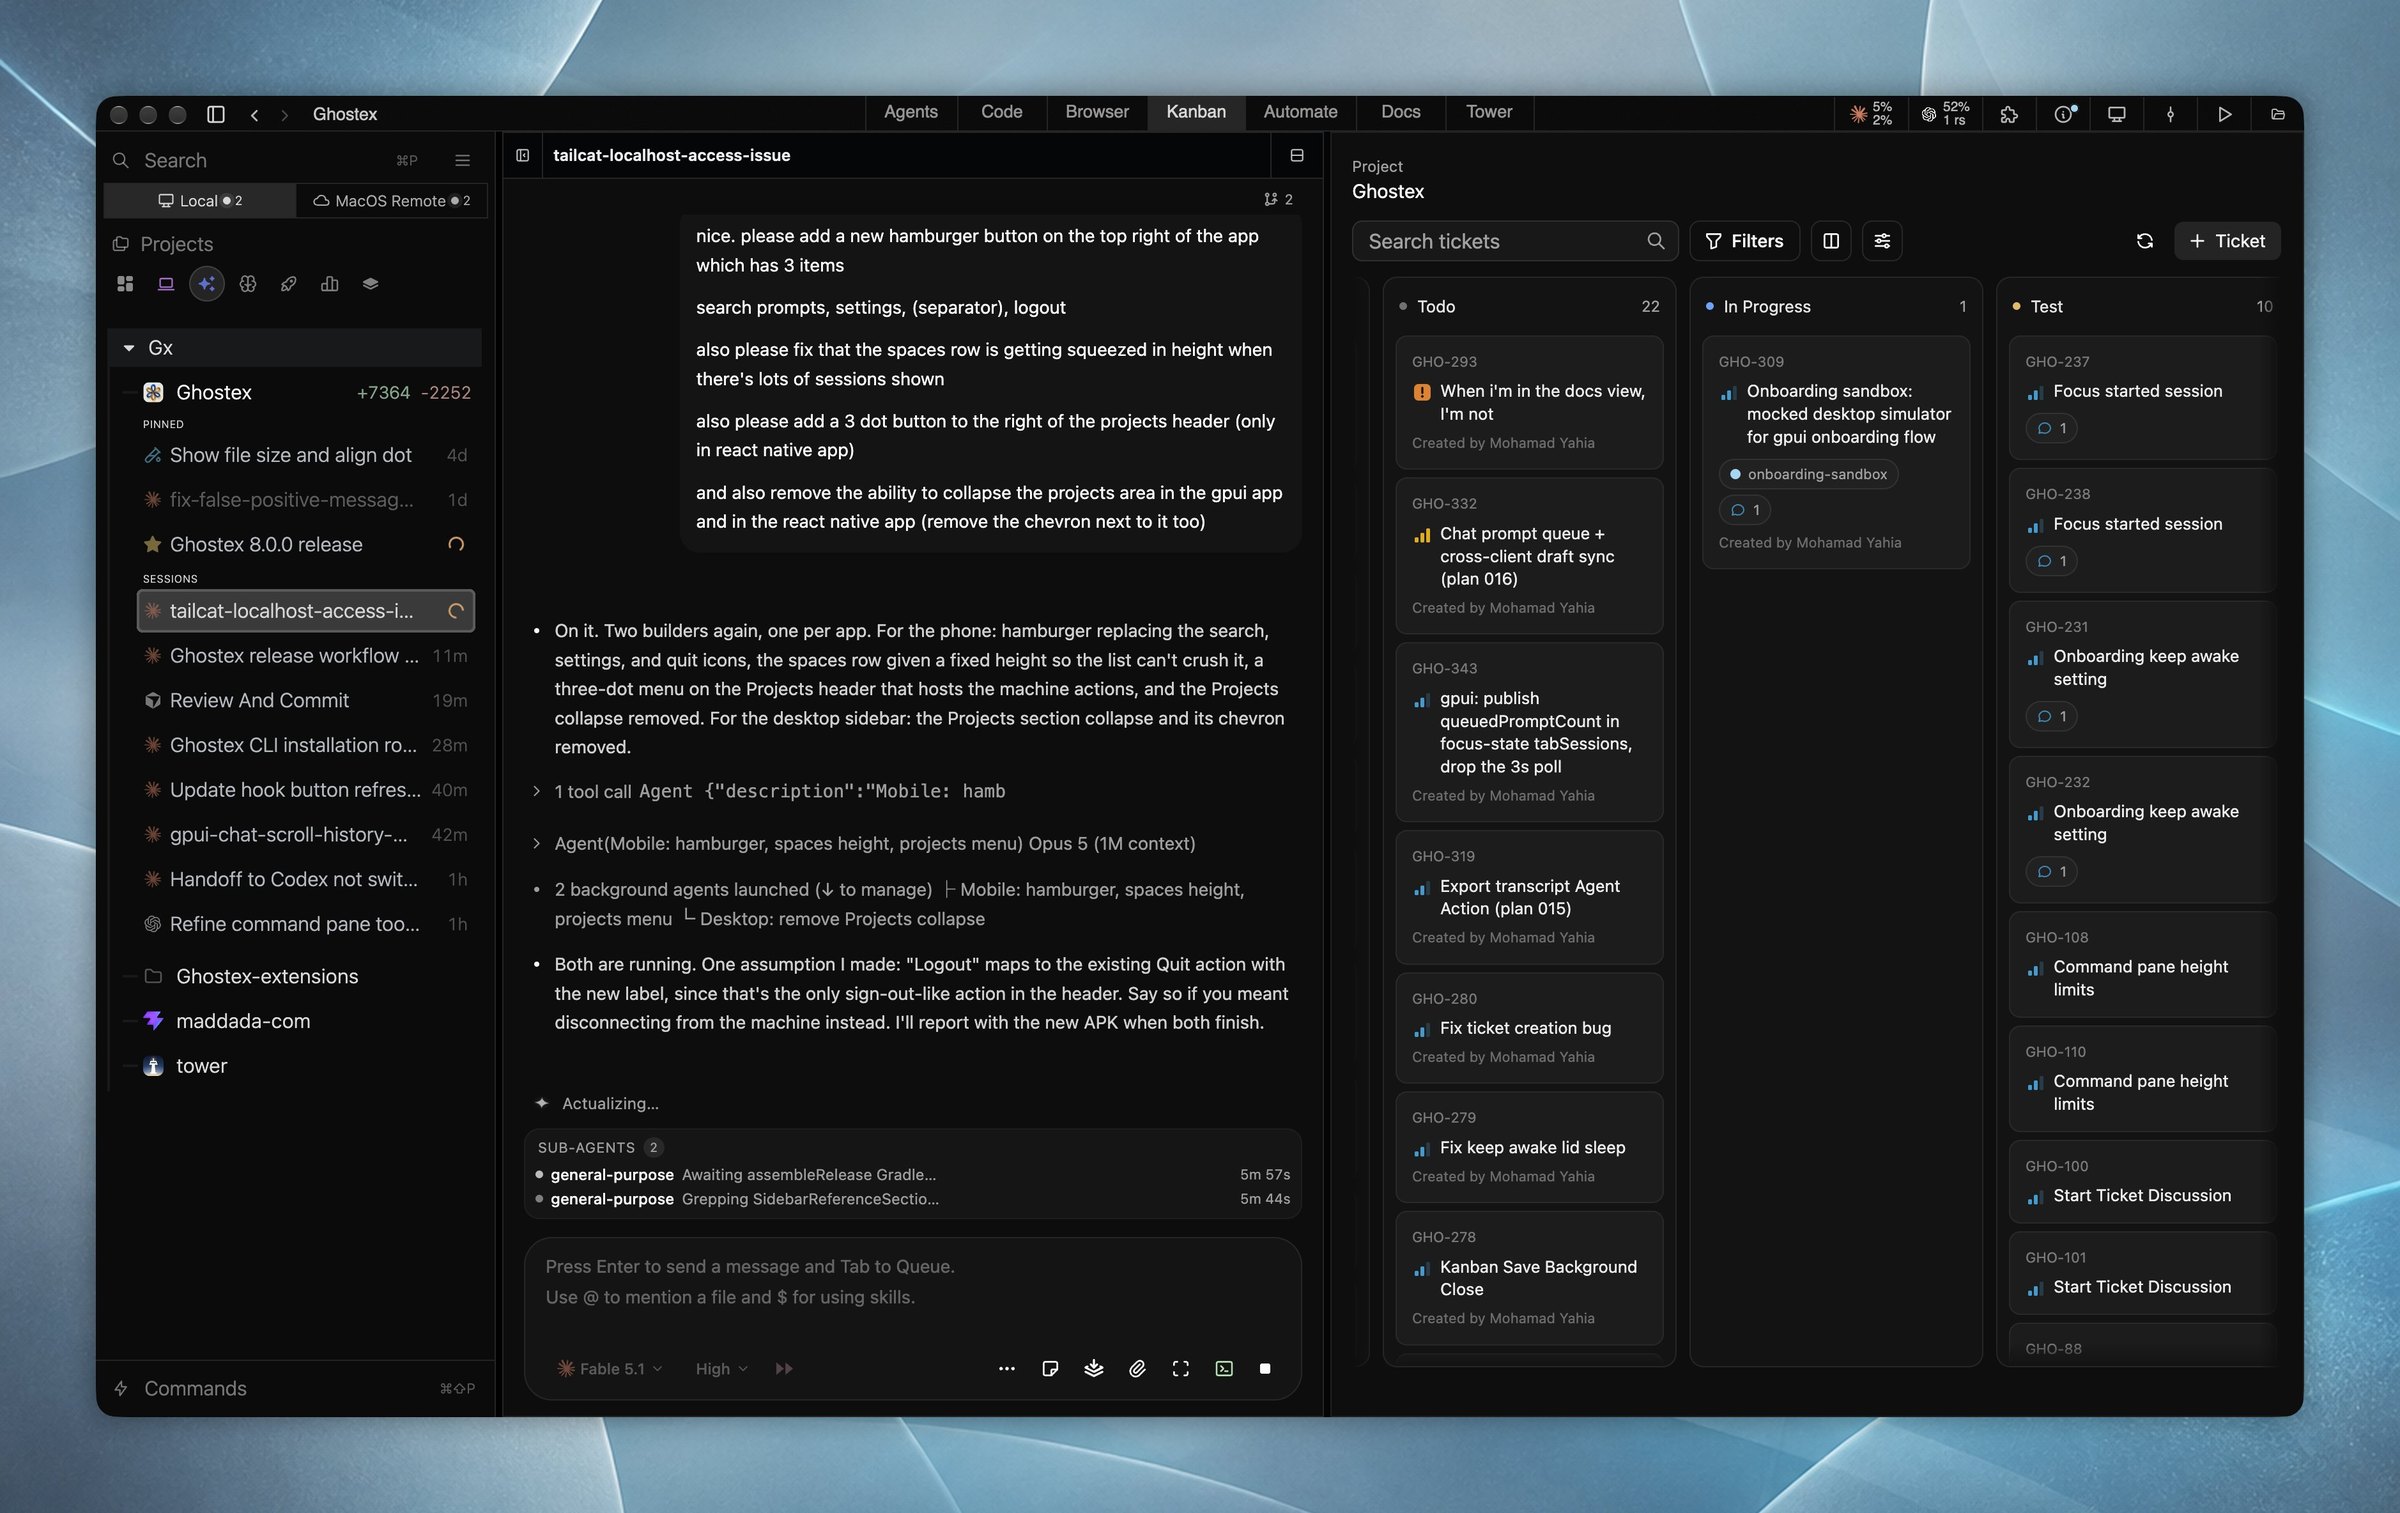The height and width of the screenshot is (1513, 2400).
Task: Open the Filters button on Kanban board
Action: pos(1744,241)
